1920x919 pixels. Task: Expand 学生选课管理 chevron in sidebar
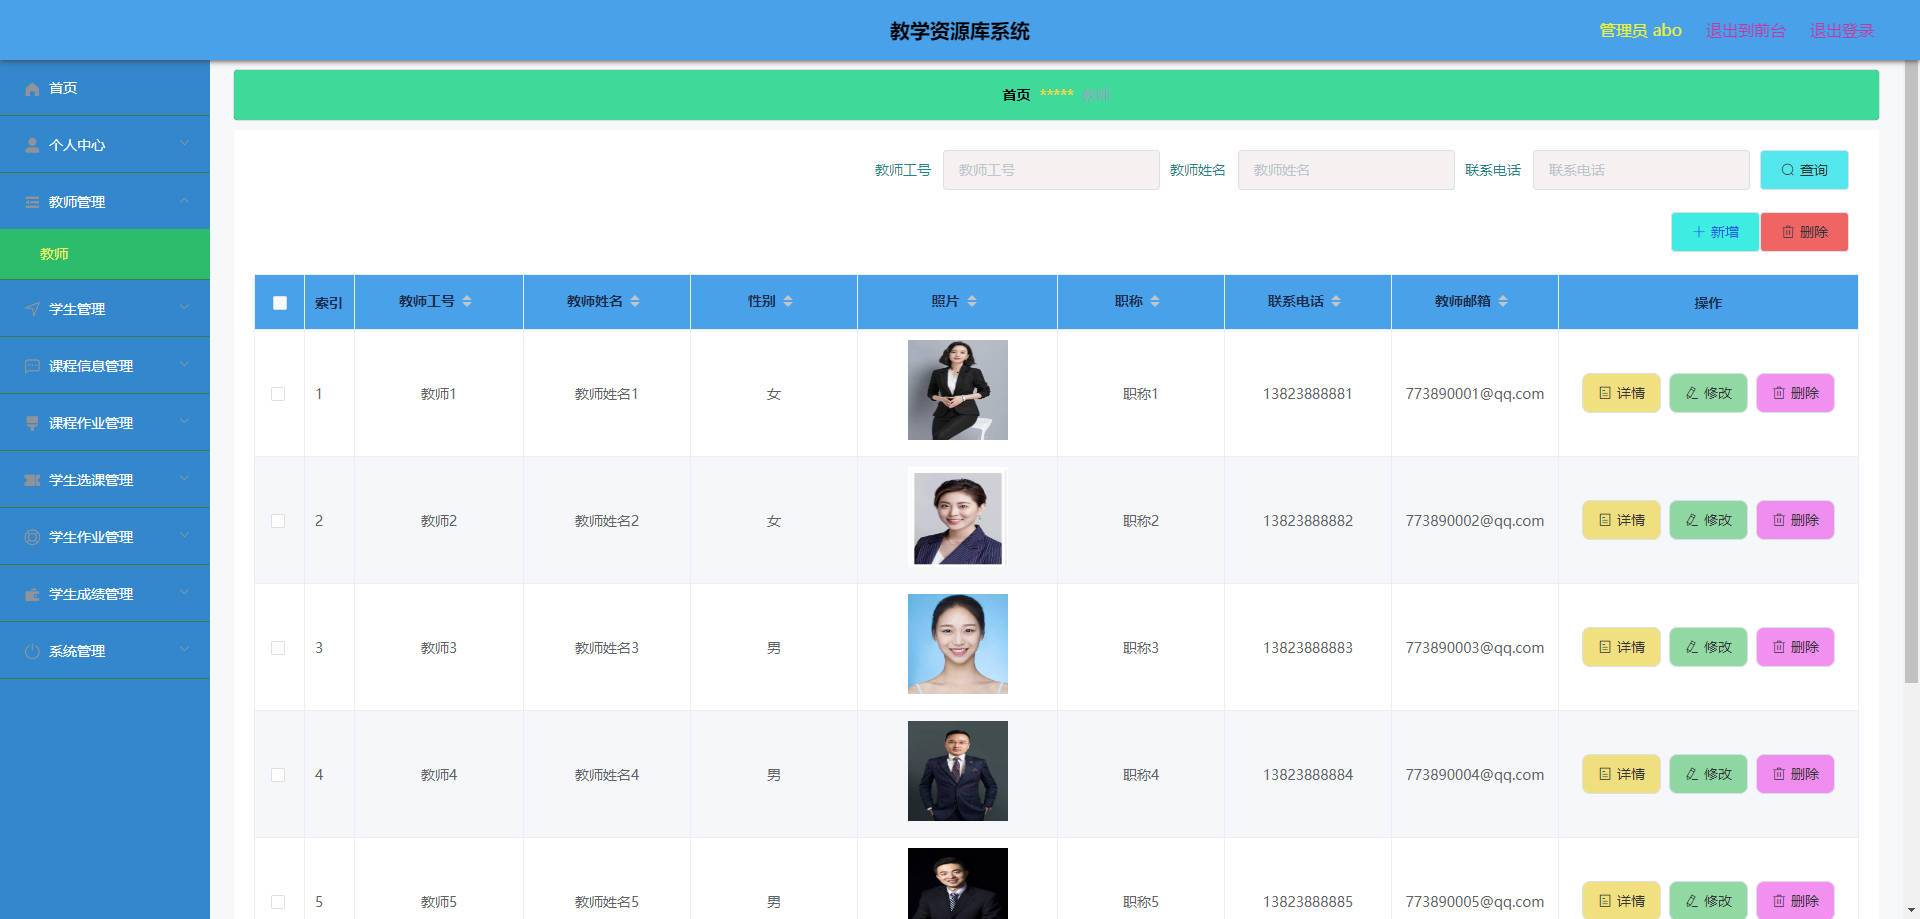pyautogui.click(x=185, y=479)
